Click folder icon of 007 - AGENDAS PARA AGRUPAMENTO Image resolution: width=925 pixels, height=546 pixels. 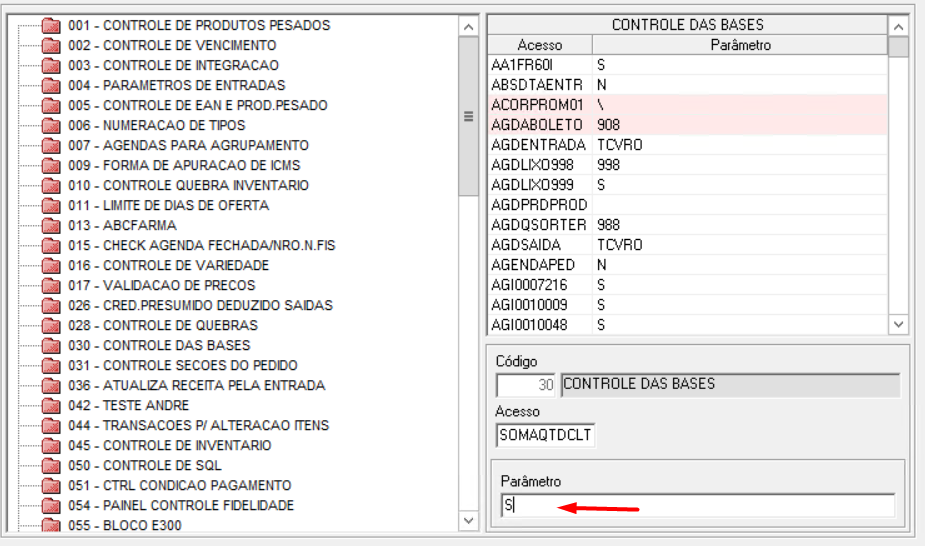(x=51, y=146)
